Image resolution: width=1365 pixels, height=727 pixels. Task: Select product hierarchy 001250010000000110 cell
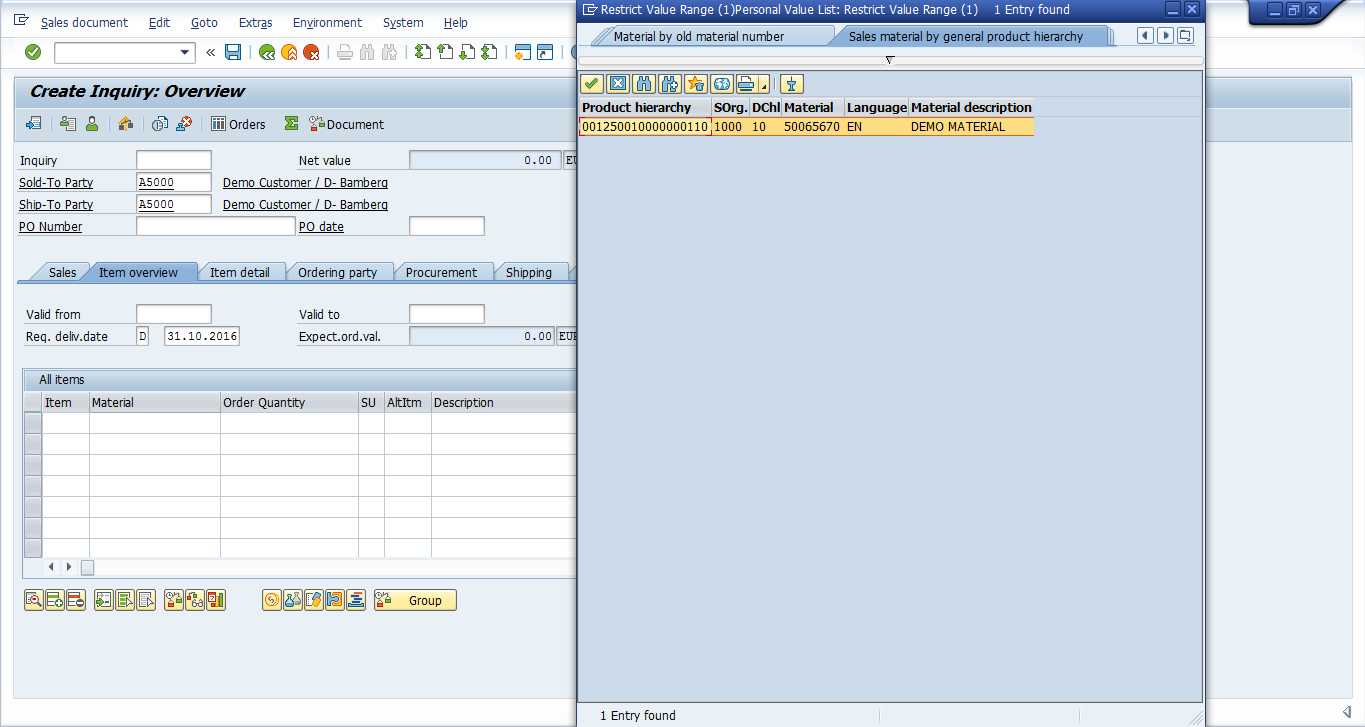[645, 127]
